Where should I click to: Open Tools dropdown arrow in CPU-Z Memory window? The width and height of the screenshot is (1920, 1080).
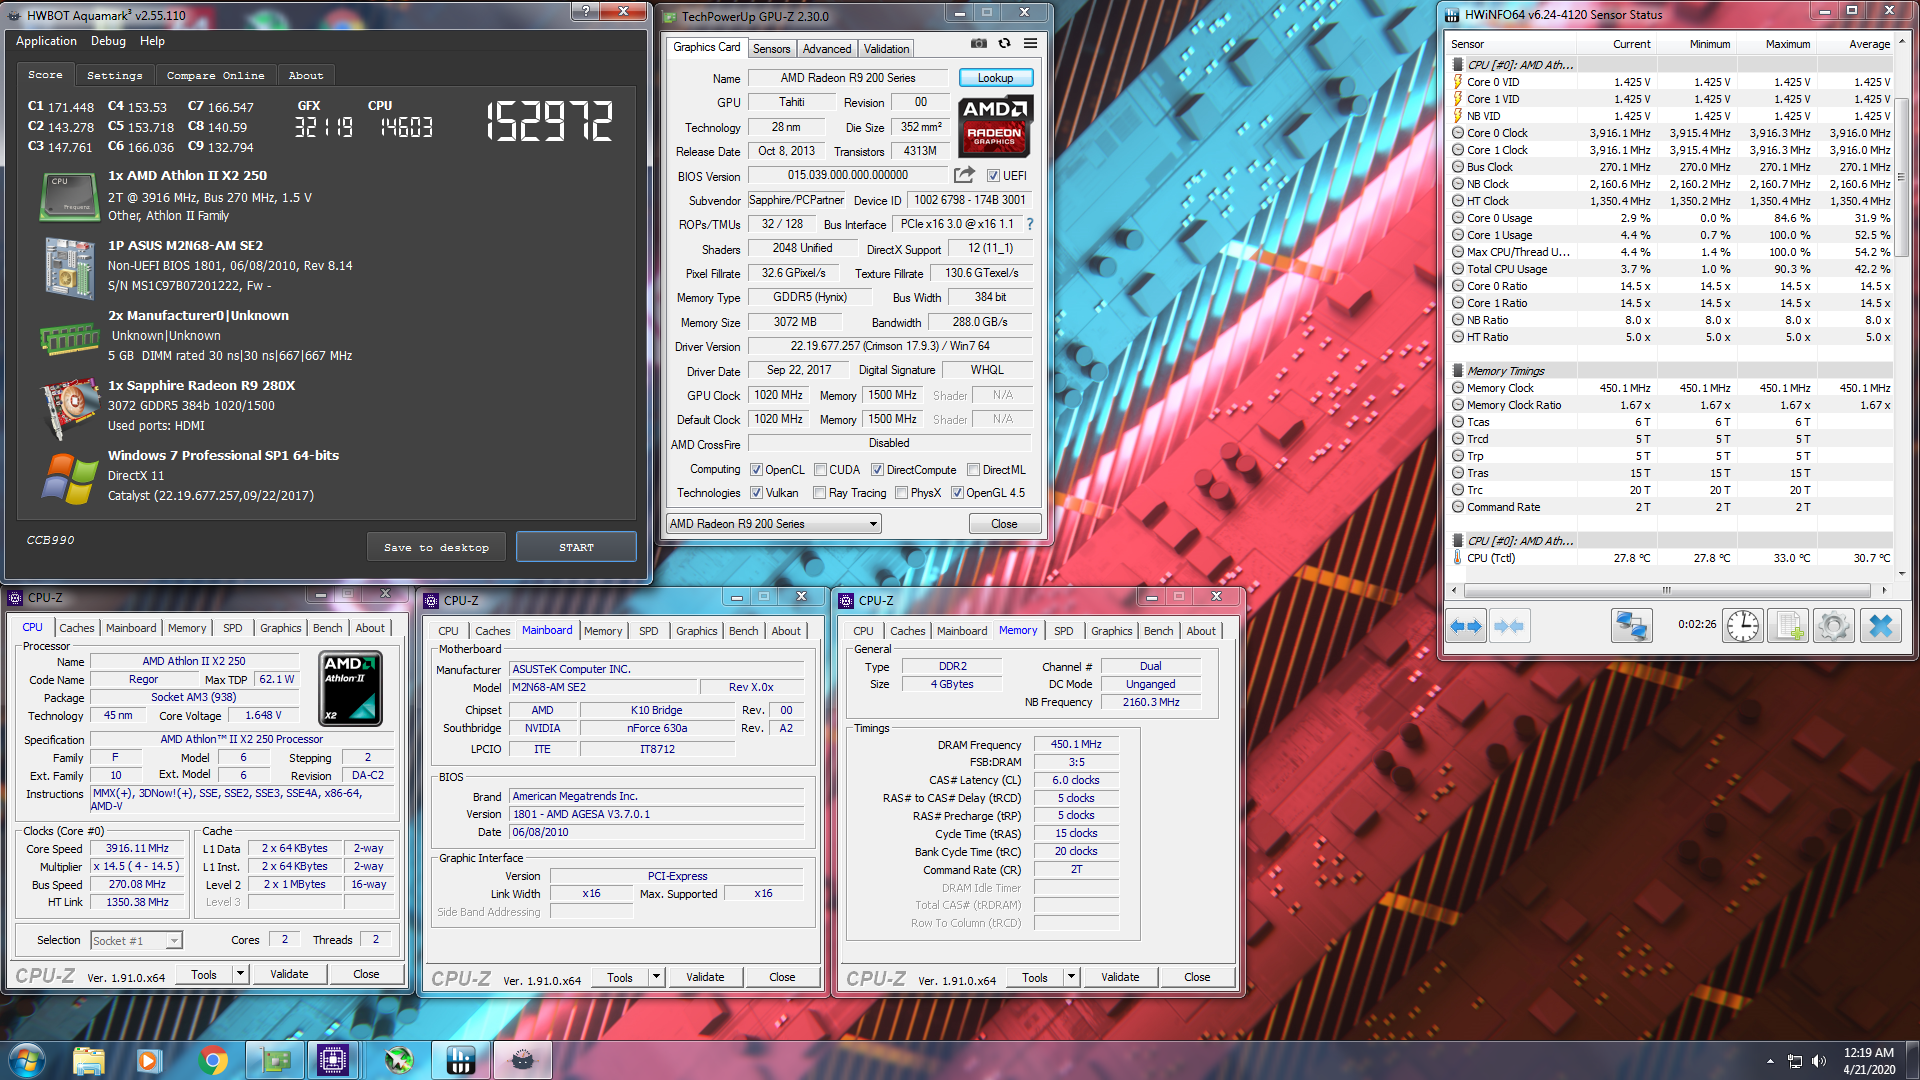point(1071,977)
